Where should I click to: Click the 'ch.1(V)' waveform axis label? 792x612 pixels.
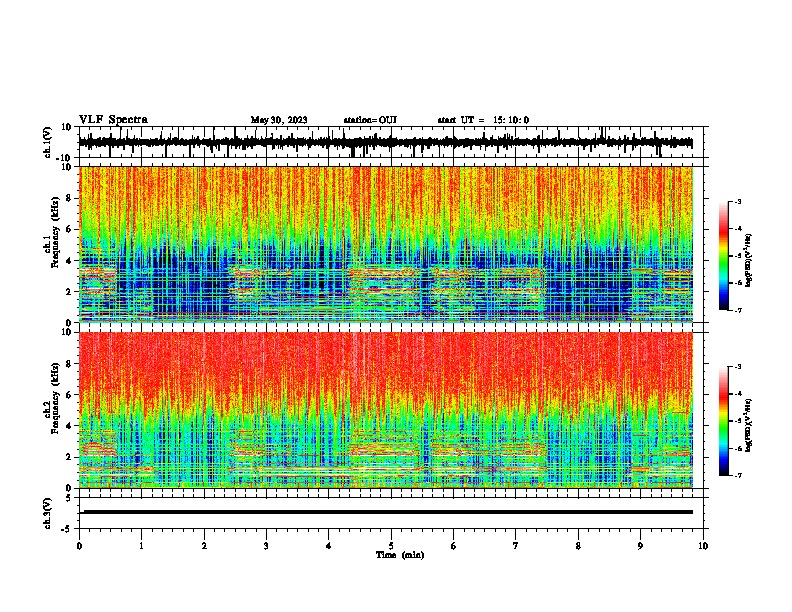coord(48,142)
